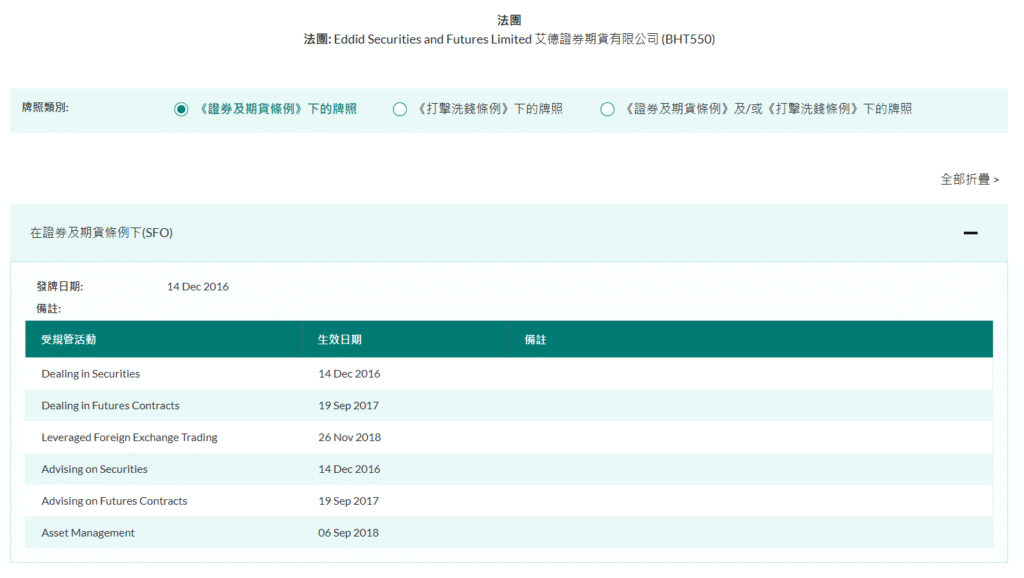This screenshot has width=1024, height=578.
Task: Click the 生效日期 column header
Action: [339, 340]
